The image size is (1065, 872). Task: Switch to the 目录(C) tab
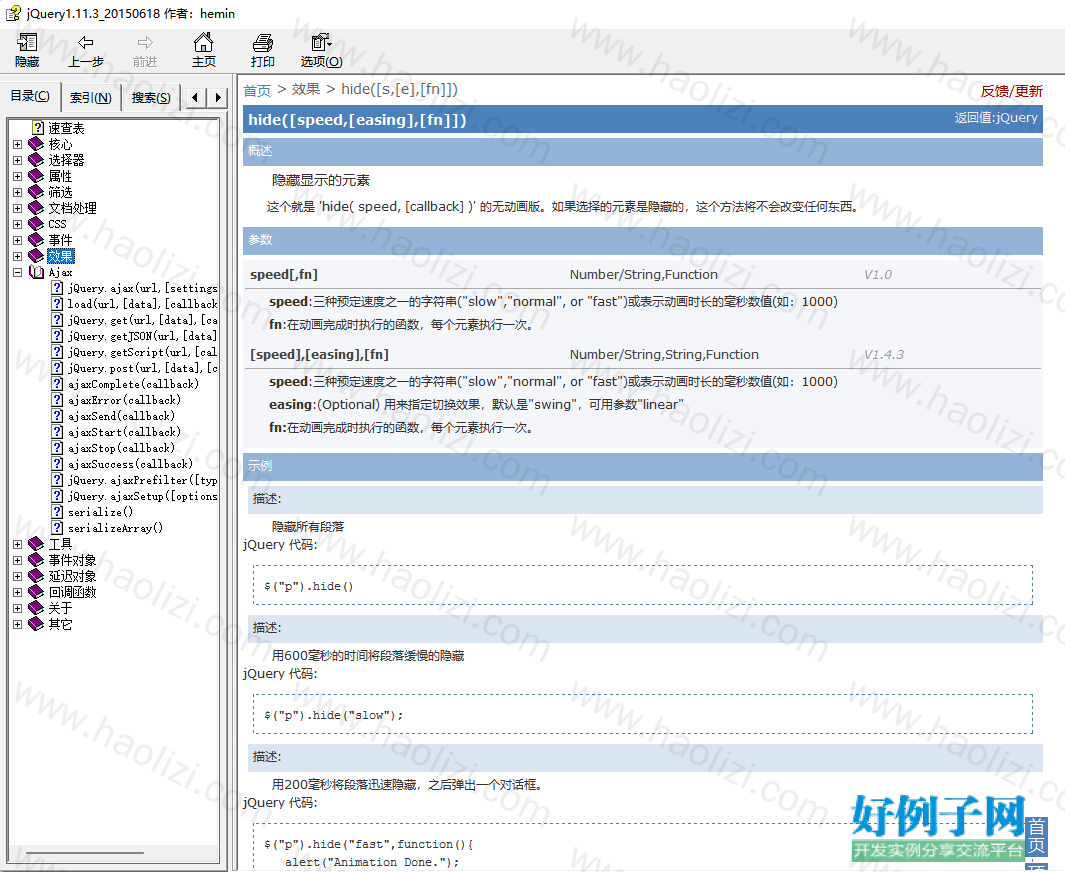click(x=30, y=96)
